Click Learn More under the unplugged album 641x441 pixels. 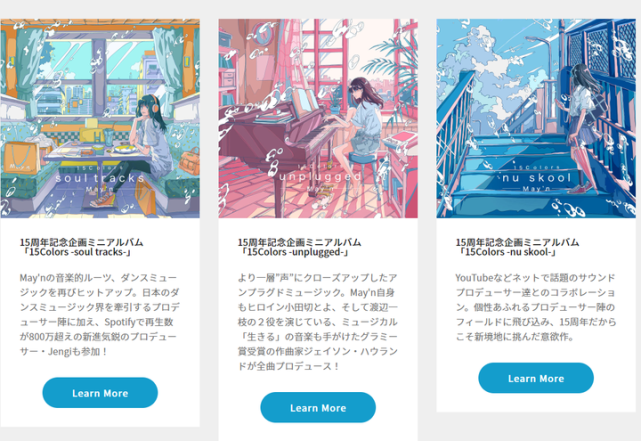pos(318,407)
